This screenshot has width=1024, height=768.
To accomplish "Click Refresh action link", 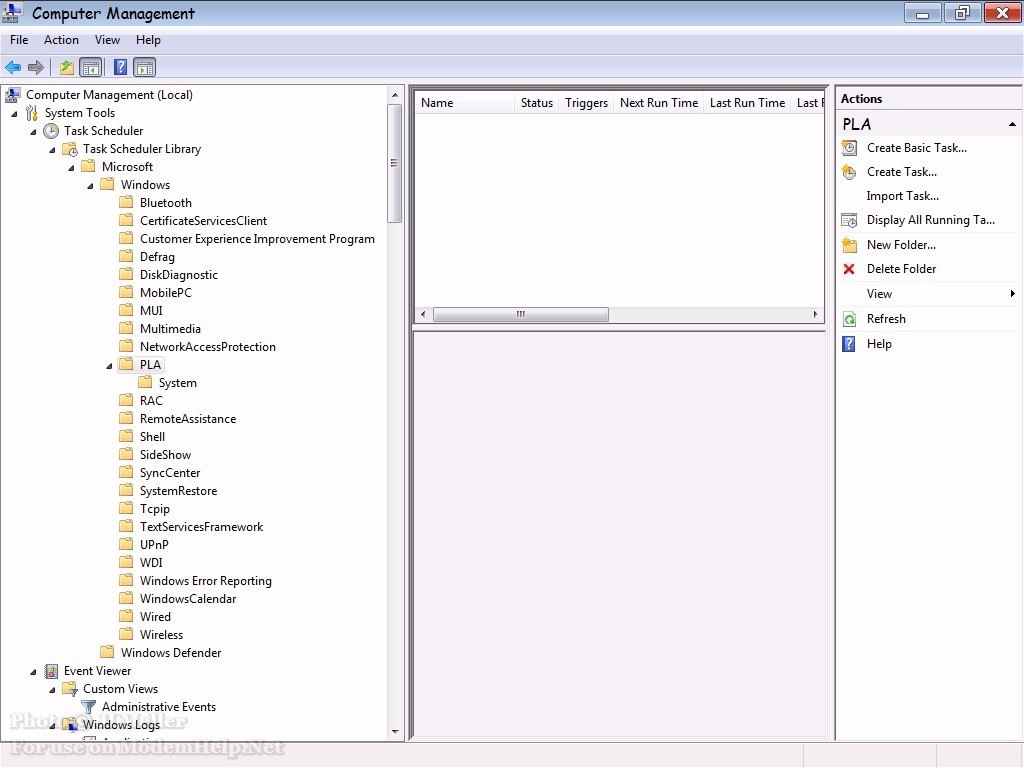I will point(886,319).
